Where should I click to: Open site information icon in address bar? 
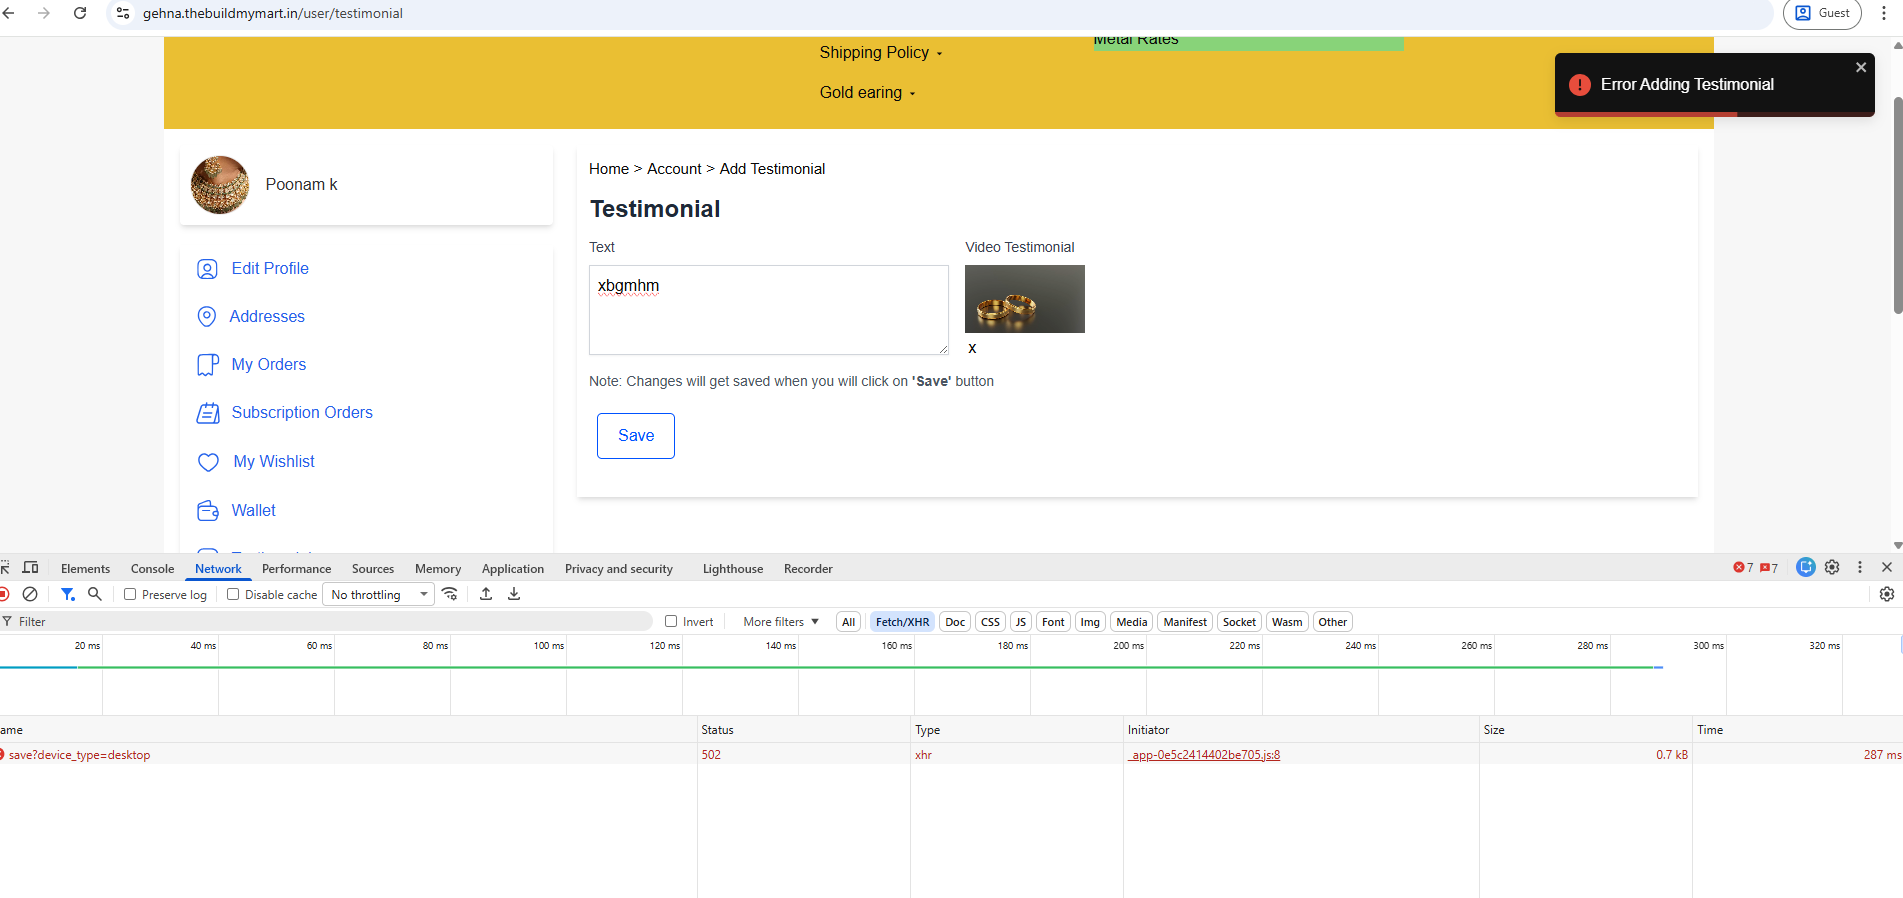coord(123,13)
